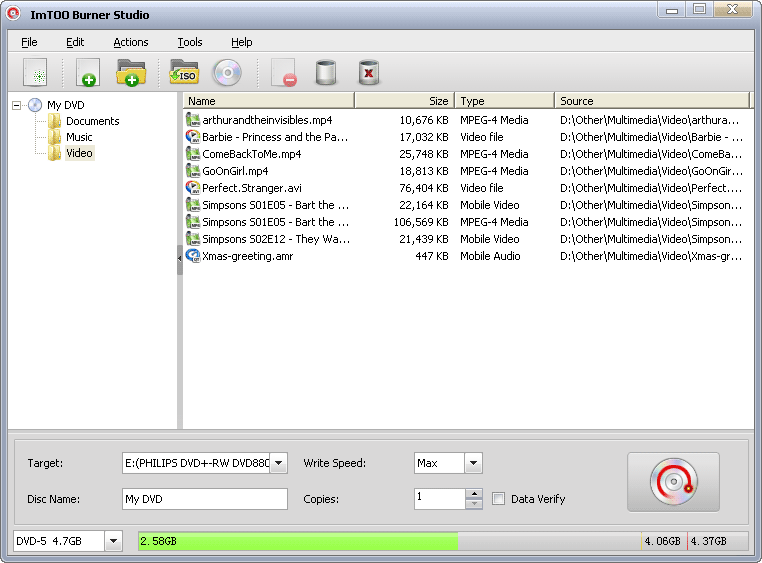762x563 pixels.
Task: Open the Actions menu
Action: (131, 42)
